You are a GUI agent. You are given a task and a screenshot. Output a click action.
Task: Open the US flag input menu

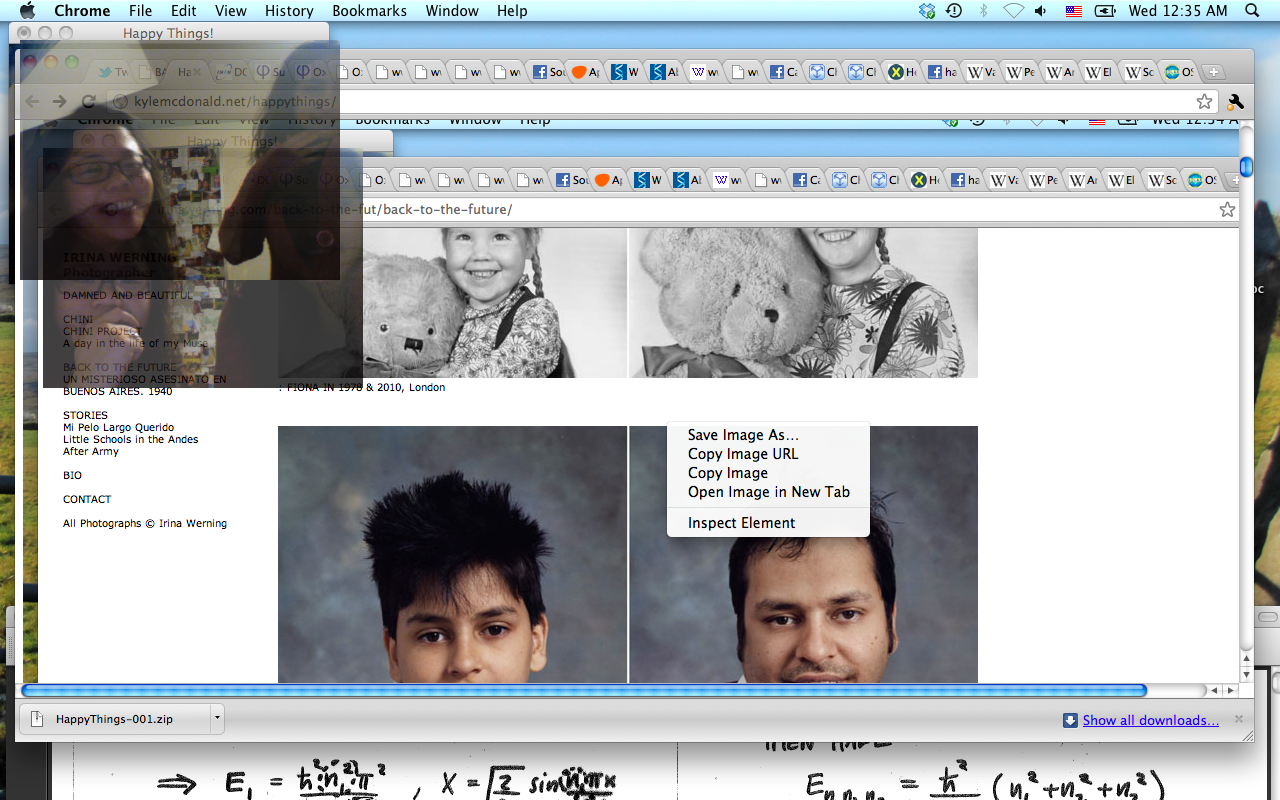tap(1073, 11)
